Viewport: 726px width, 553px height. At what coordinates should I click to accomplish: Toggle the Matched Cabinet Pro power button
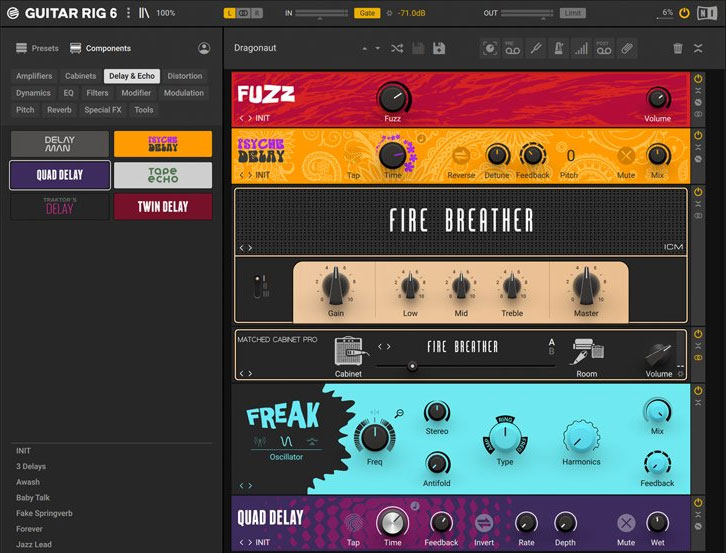point(698,334)
